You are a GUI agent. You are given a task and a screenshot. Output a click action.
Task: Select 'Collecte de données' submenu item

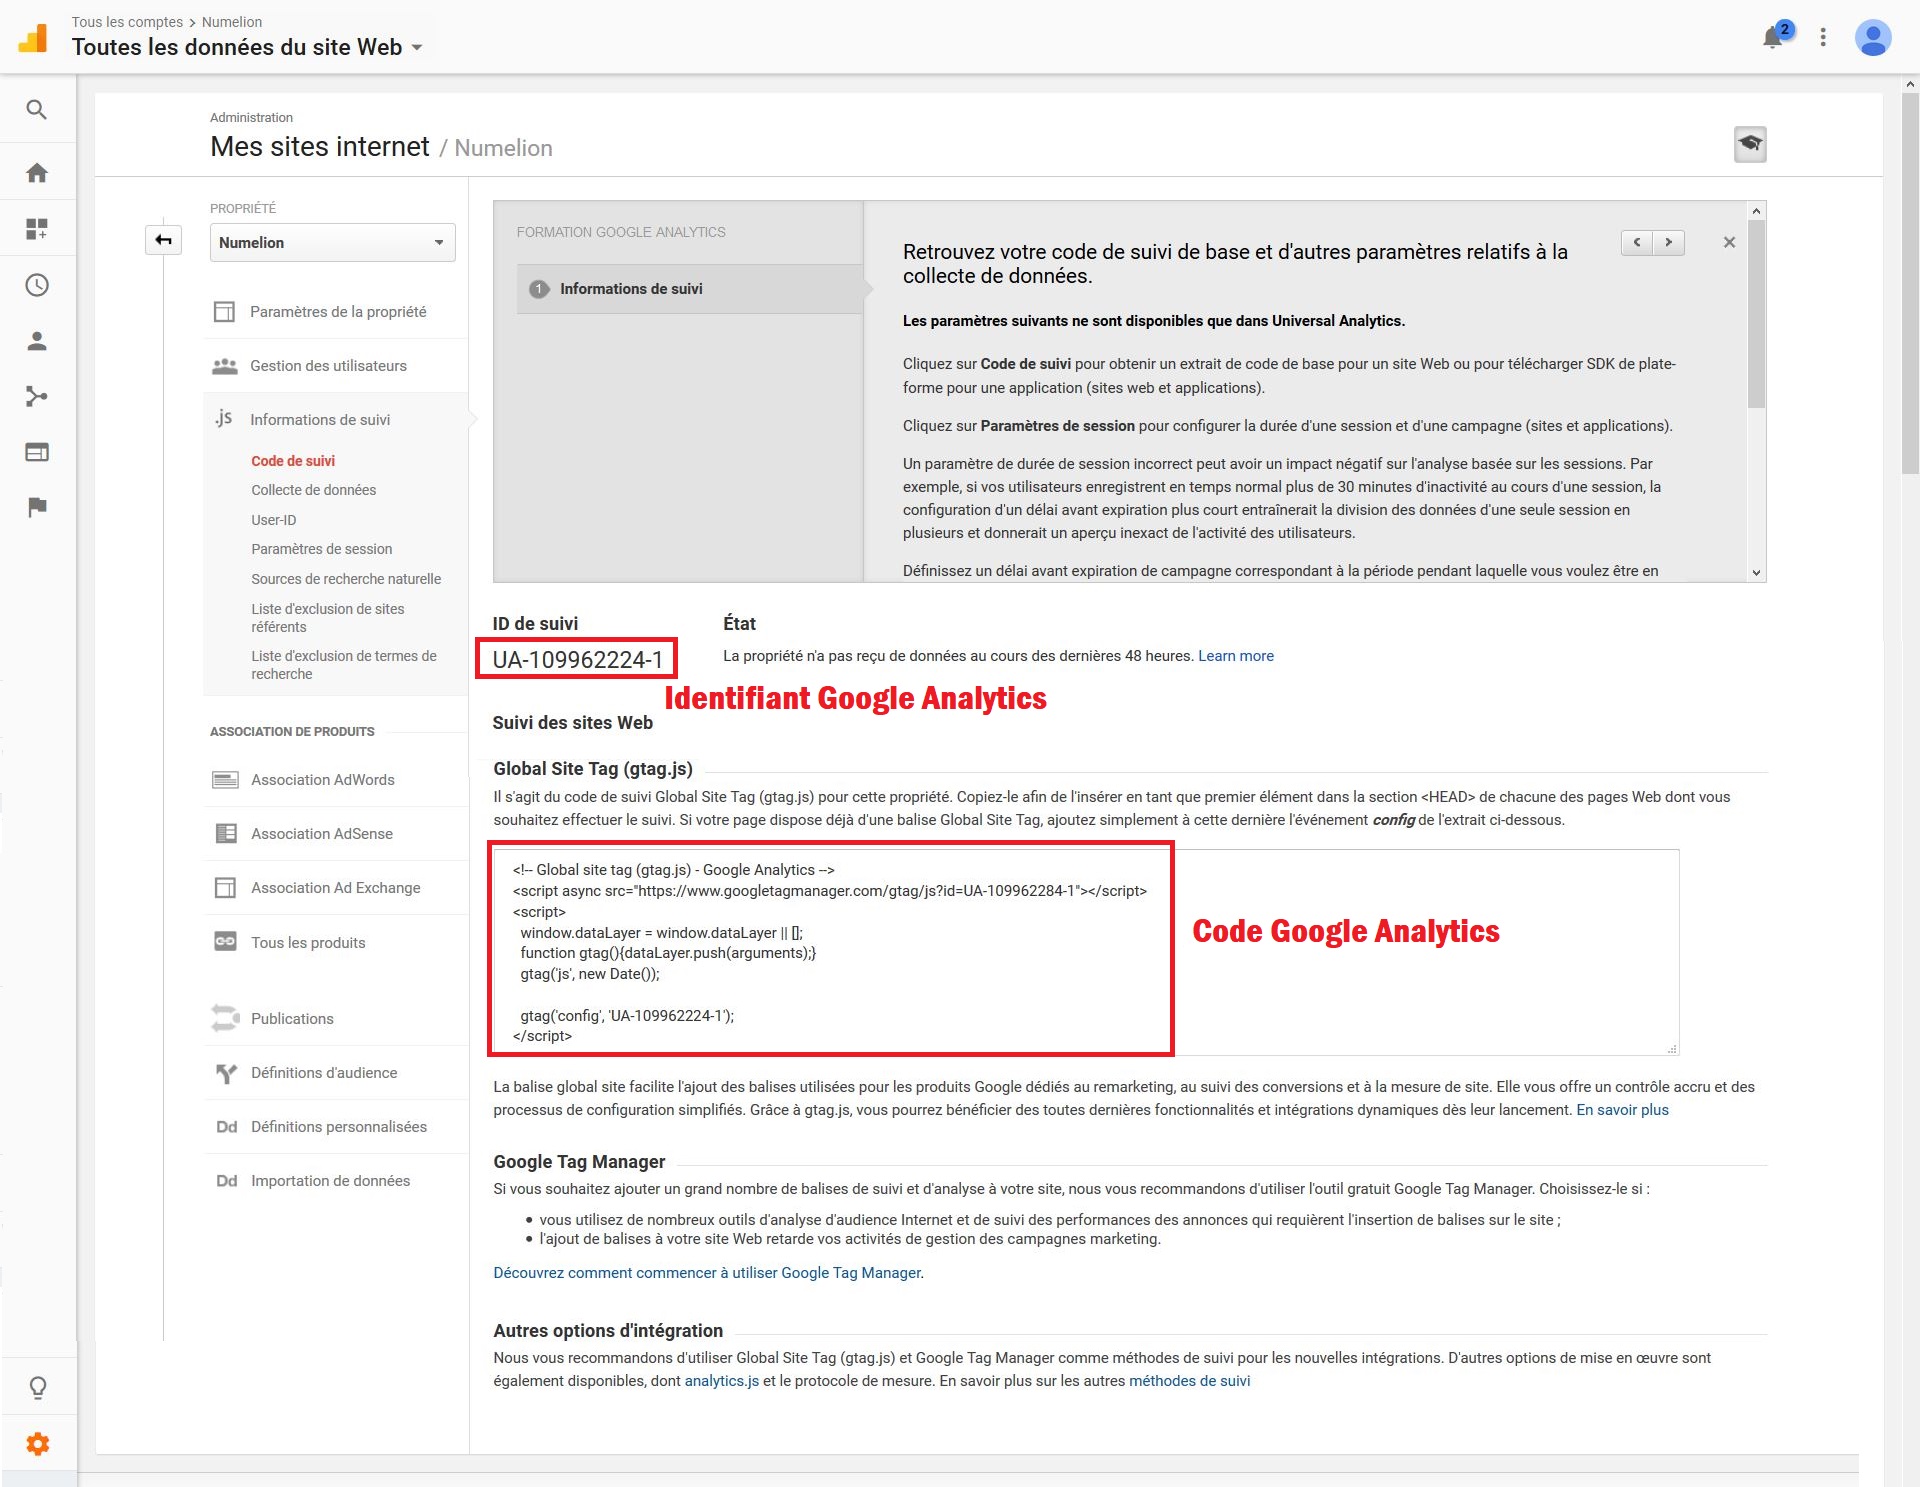tap(314, 490)
